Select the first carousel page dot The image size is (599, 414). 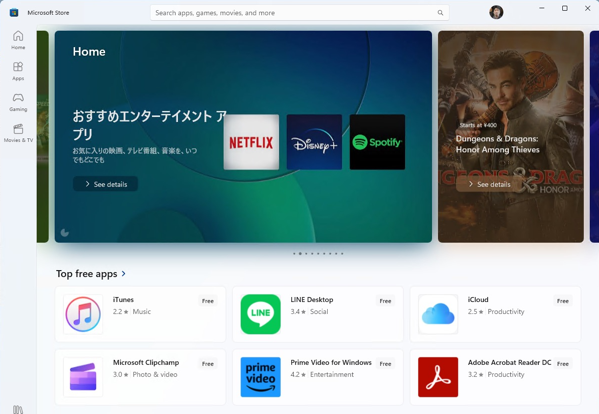click(294, 253)
